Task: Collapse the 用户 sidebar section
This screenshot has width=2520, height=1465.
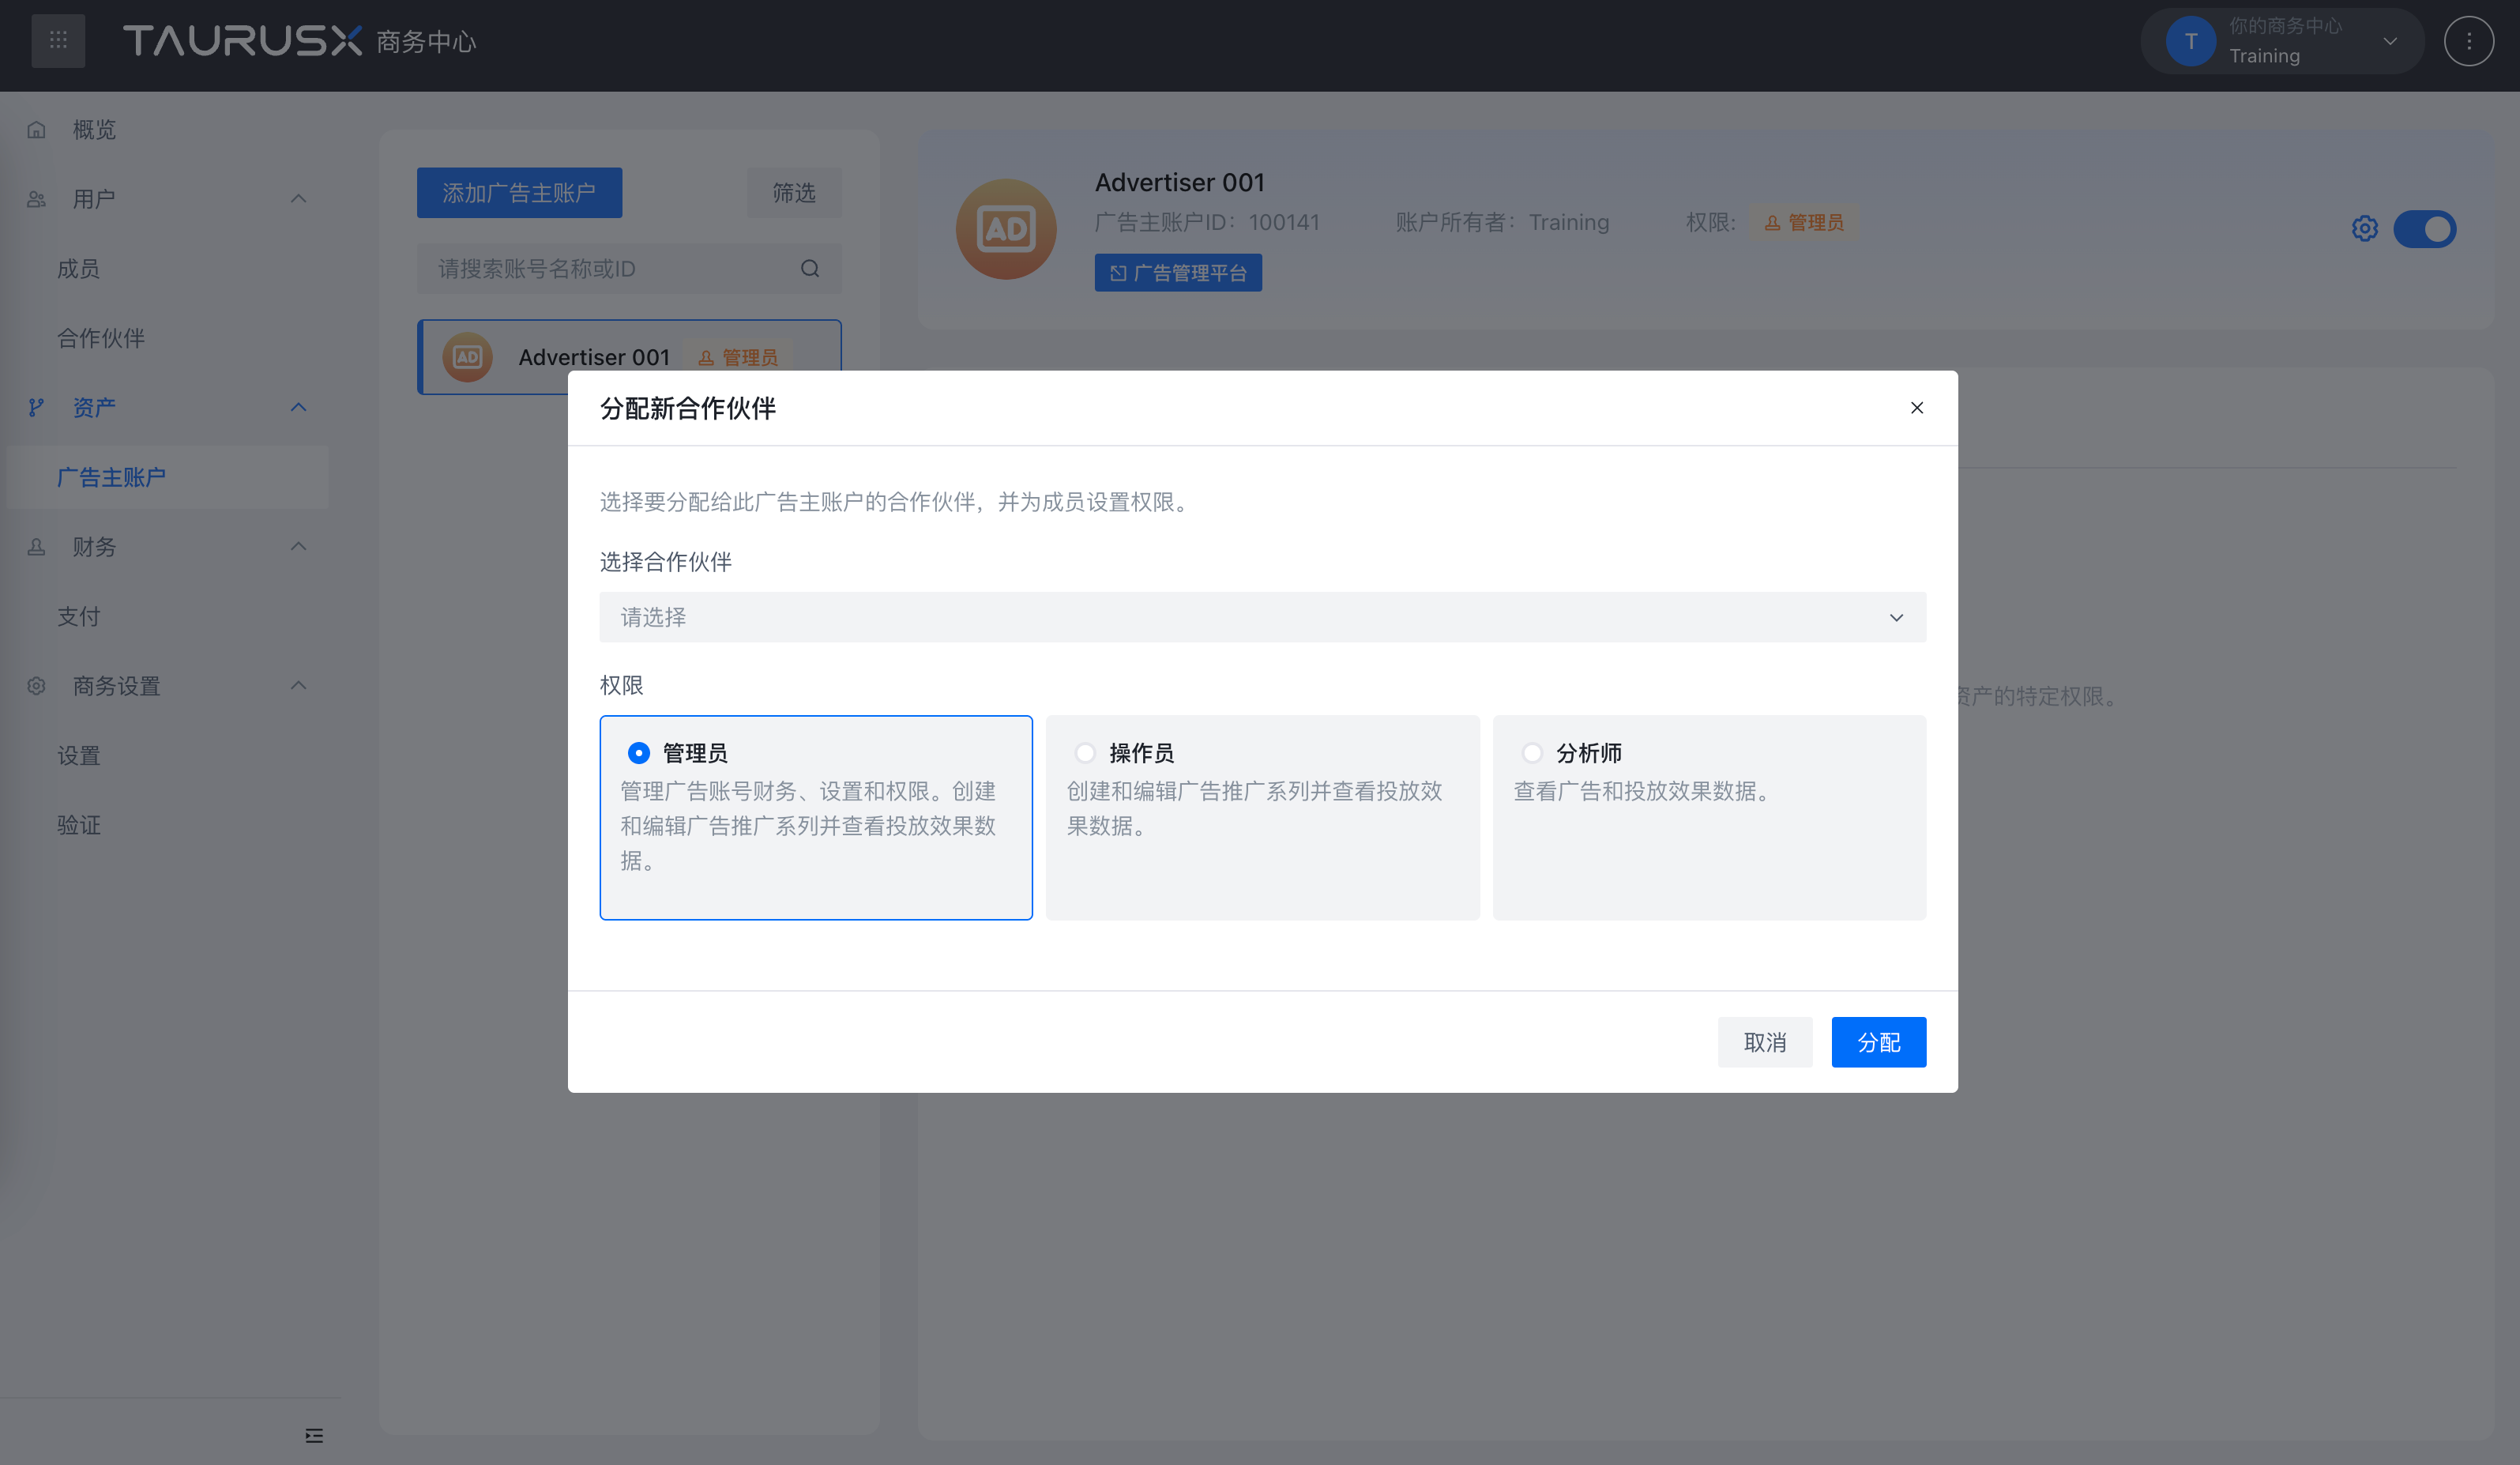Action: point(298,199)
